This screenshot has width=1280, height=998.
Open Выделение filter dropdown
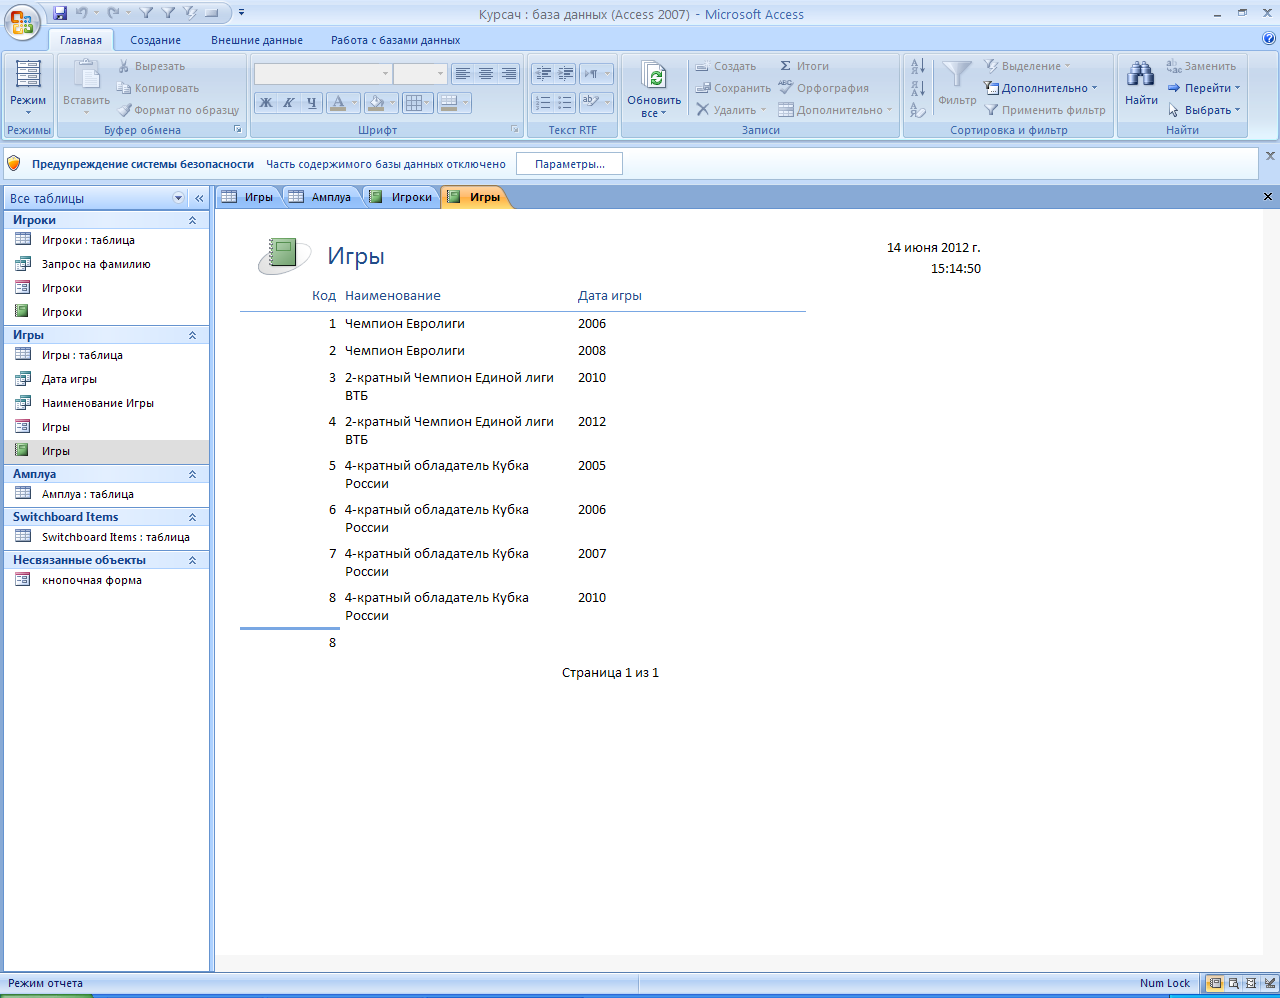coord(1027,66)
